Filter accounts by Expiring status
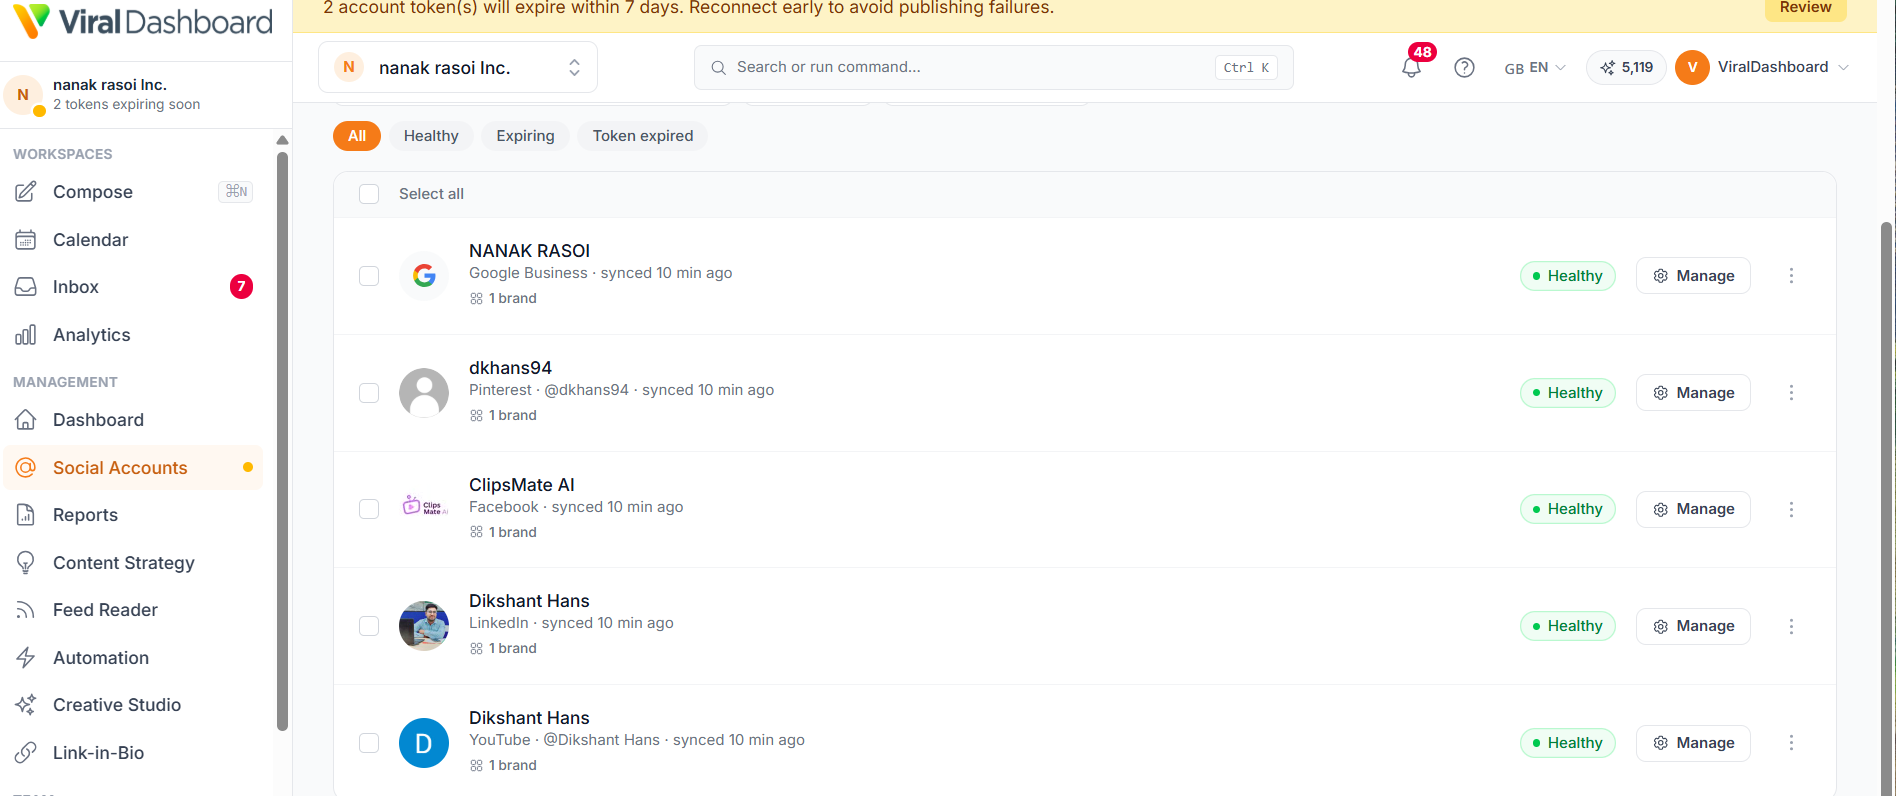 point(525,136)
